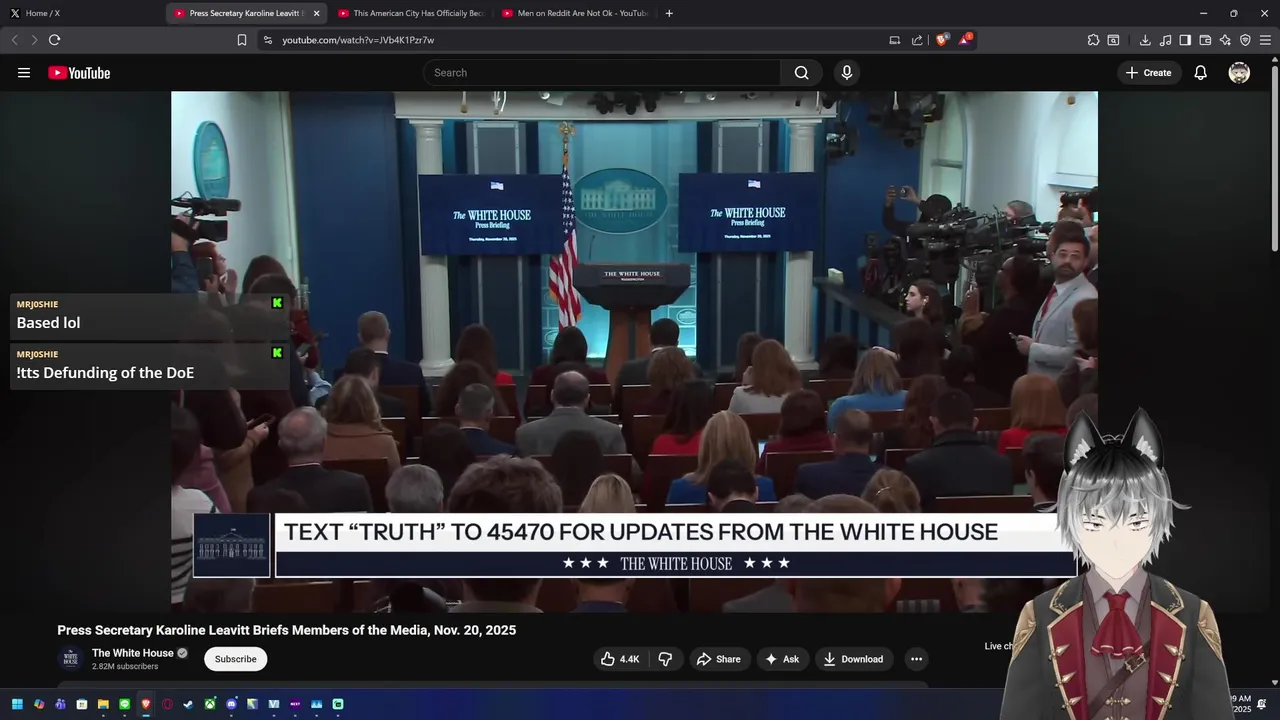Go to the YouTube logo home link
This screenshot has height=720, width=1280.
tap(79, 73)
